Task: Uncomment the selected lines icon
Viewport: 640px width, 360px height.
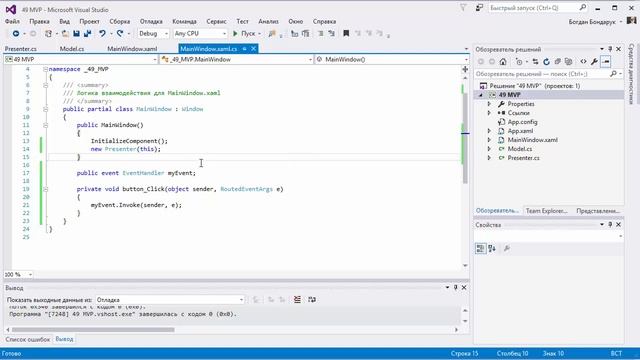Action: pos(331,33)
